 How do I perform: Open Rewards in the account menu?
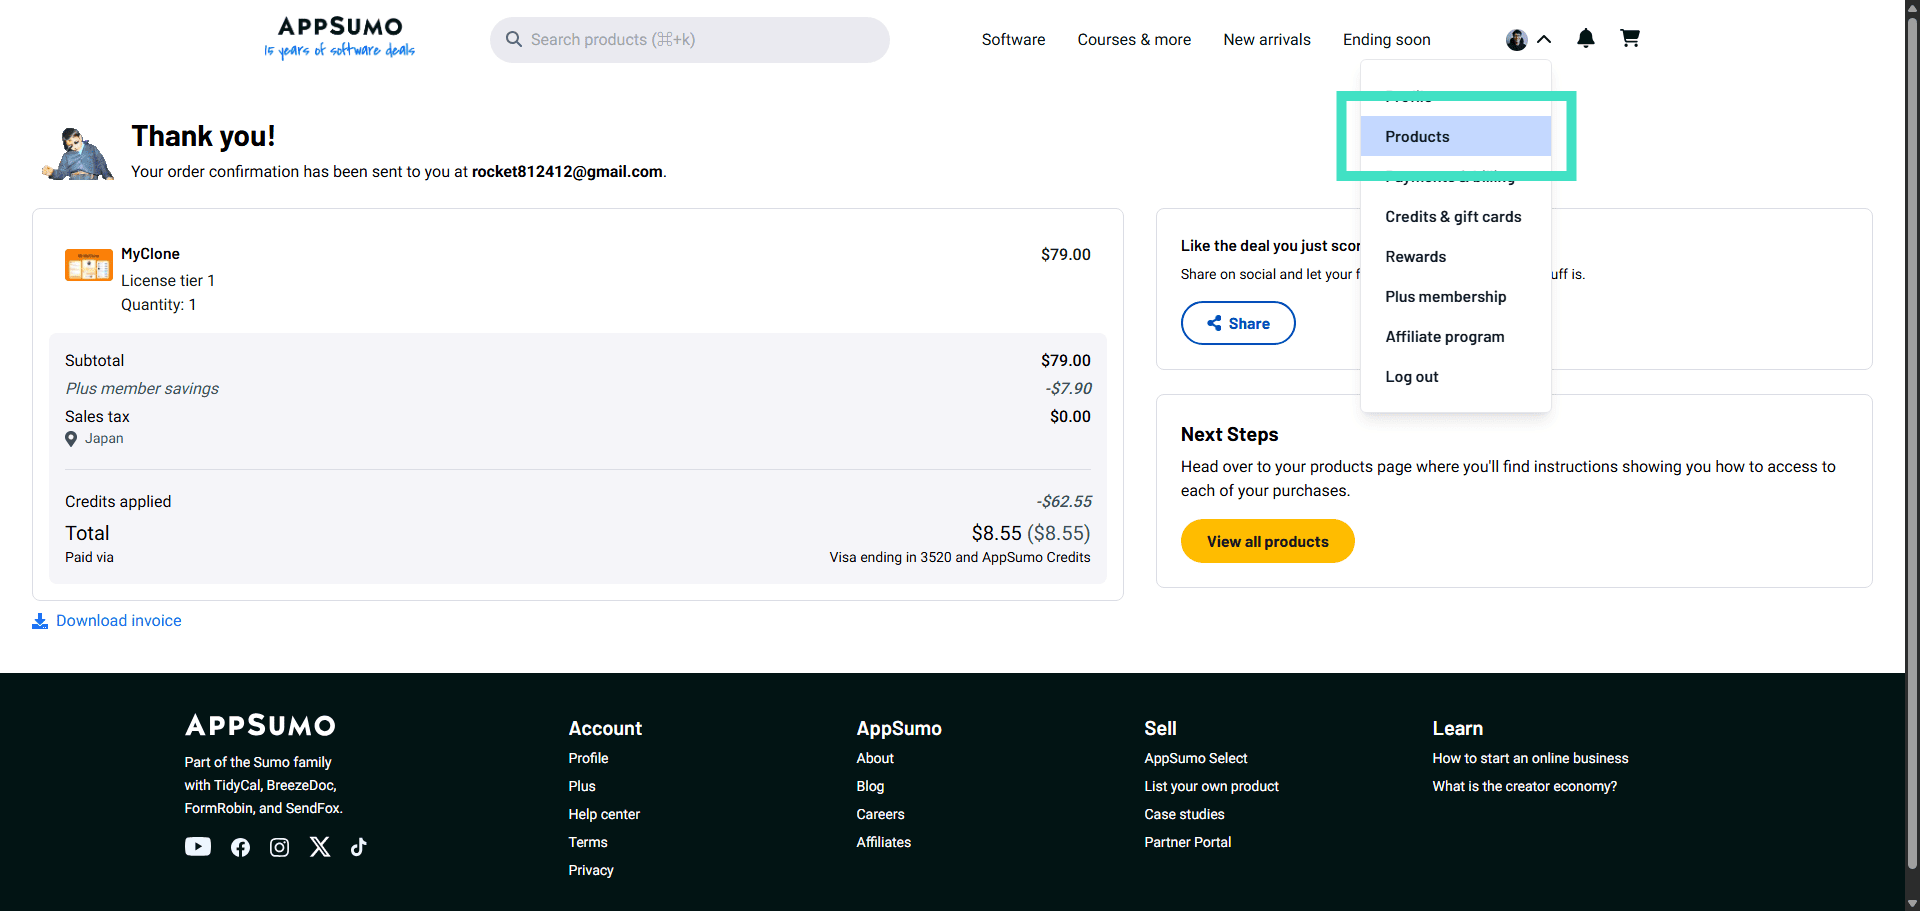coord(1415,257)
